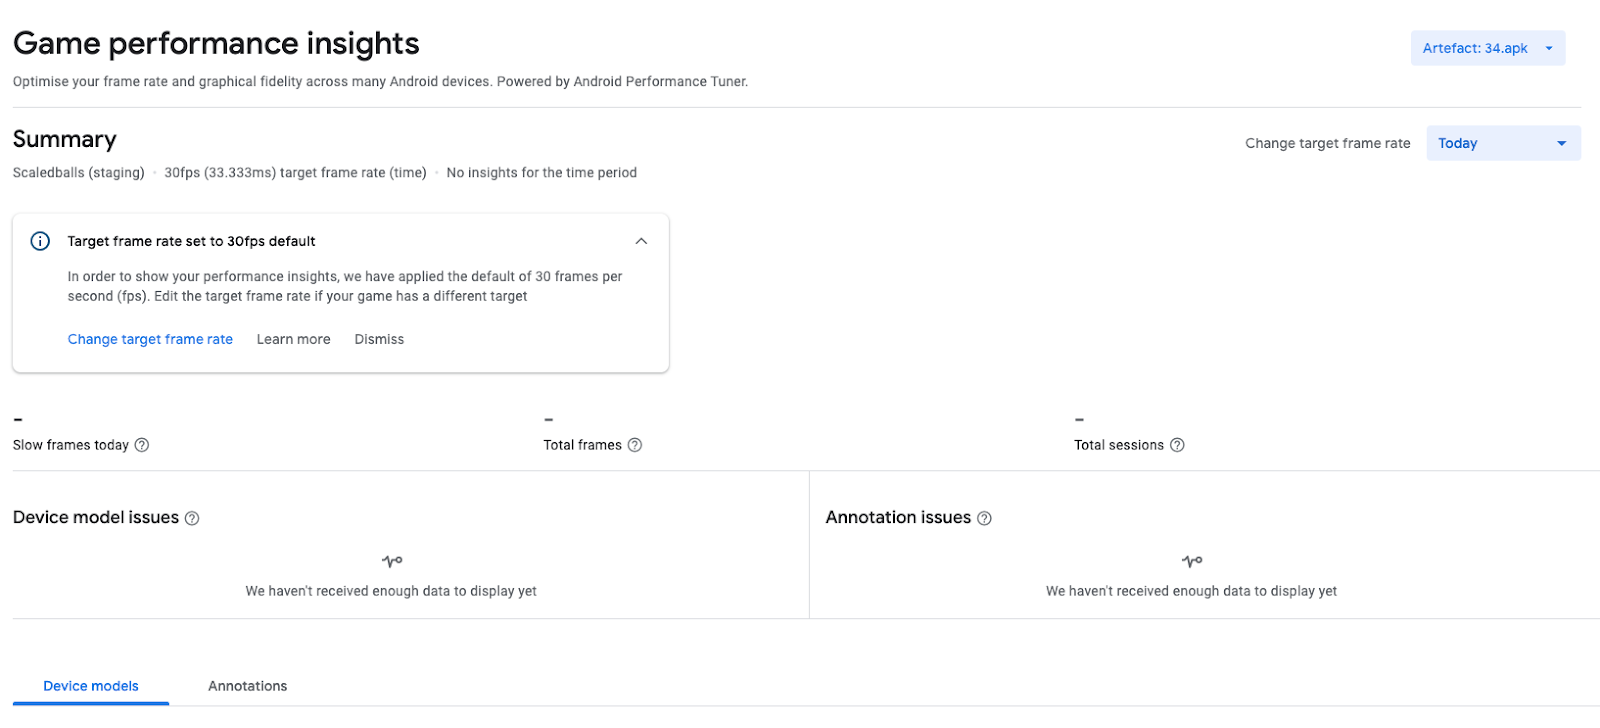Click the Game performance insights heading
Screen dimensions: 1600x728
point(216,43)
